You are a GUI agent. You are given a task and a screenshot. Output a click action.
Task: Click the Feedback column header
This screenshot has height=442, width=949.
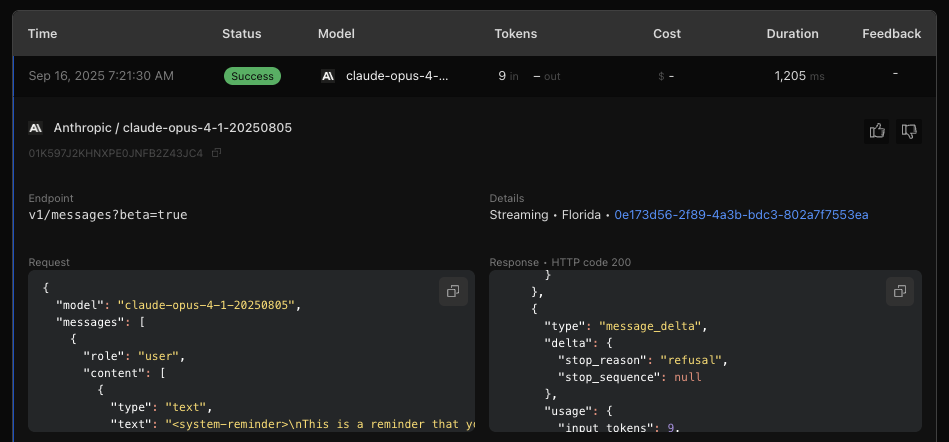[891, 34]
